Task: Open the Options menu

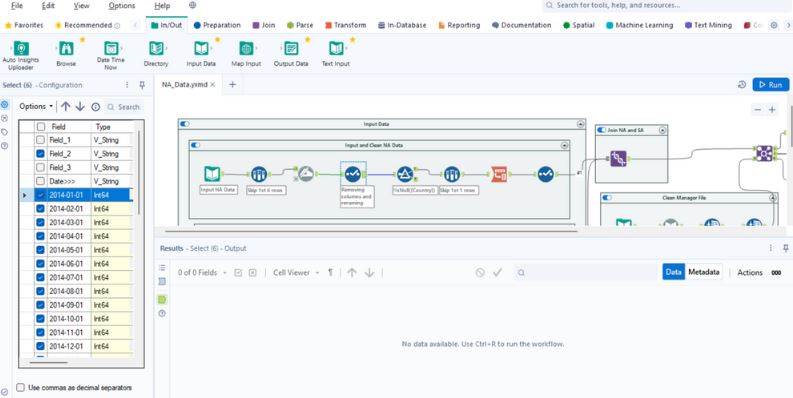Action: click(122, 6)
